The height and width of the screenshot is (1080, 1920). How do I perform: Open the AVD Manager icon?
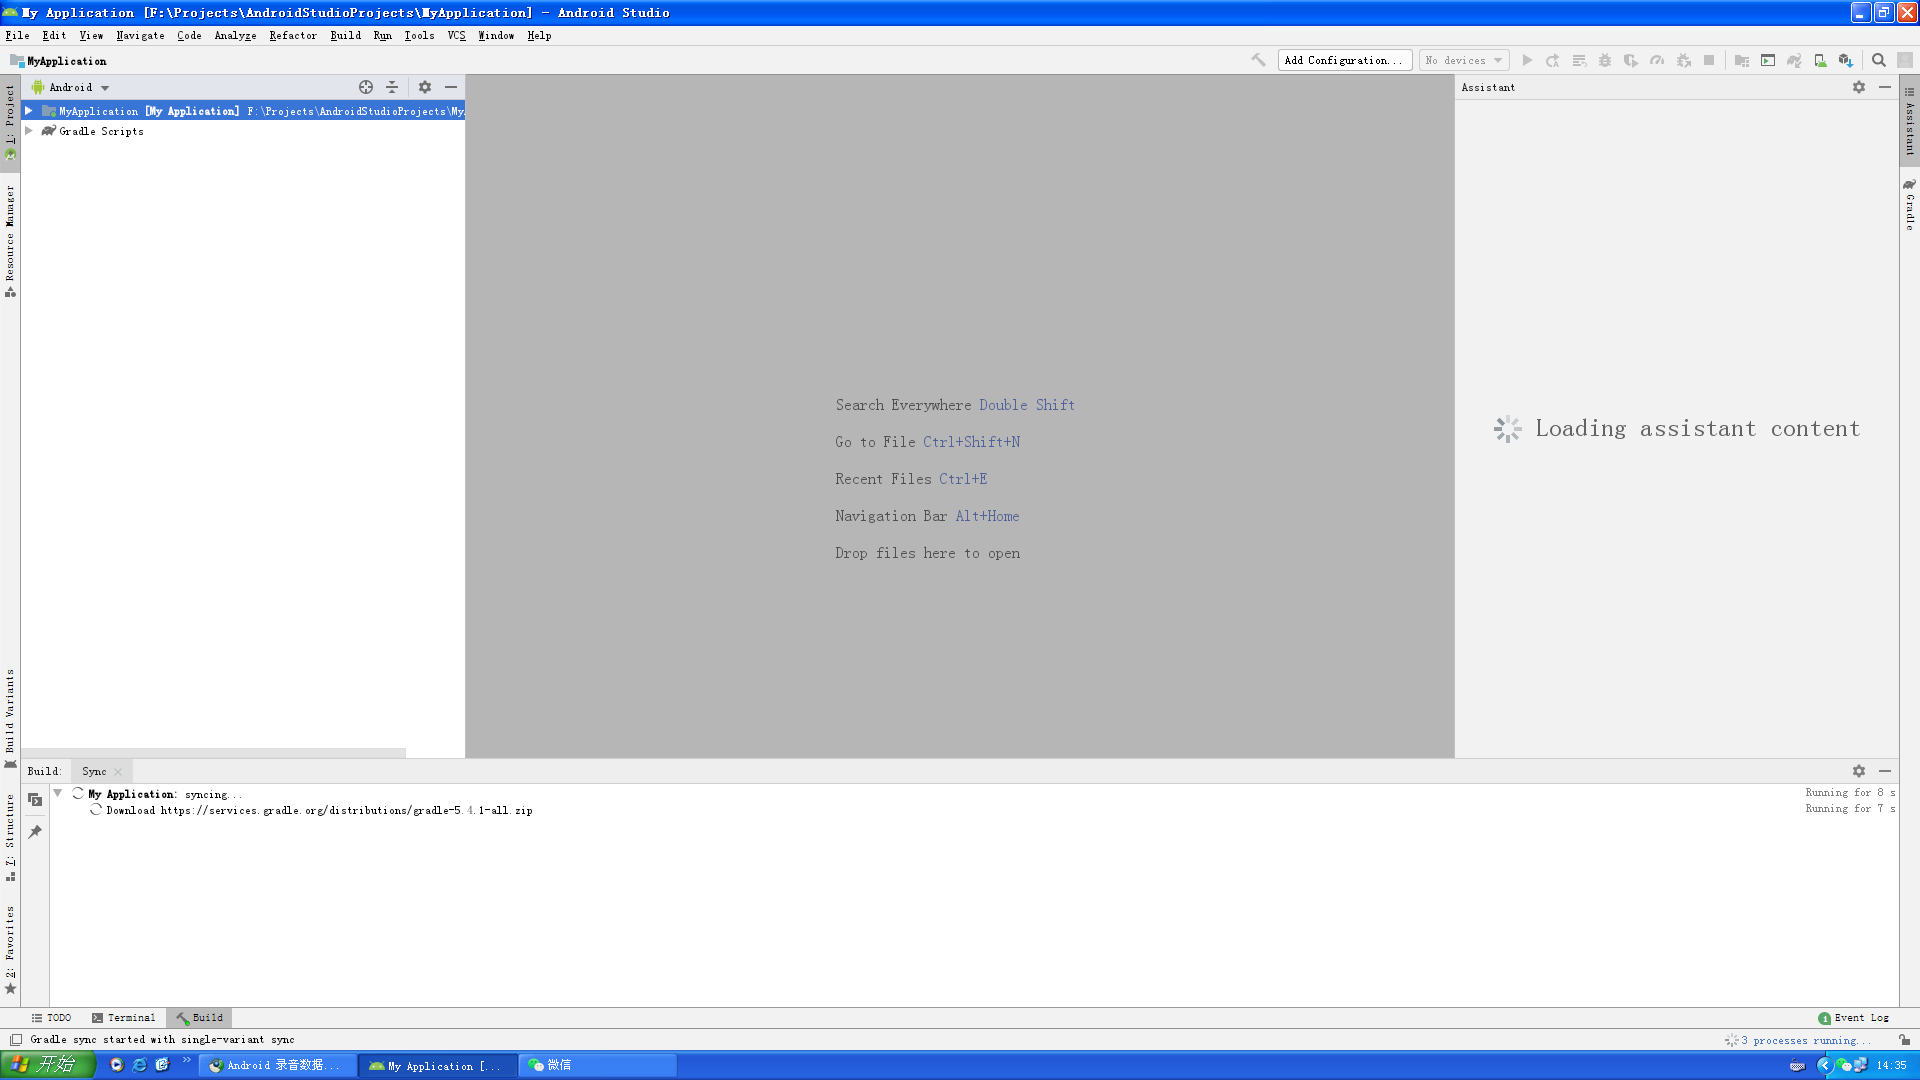coord(1820,60)
